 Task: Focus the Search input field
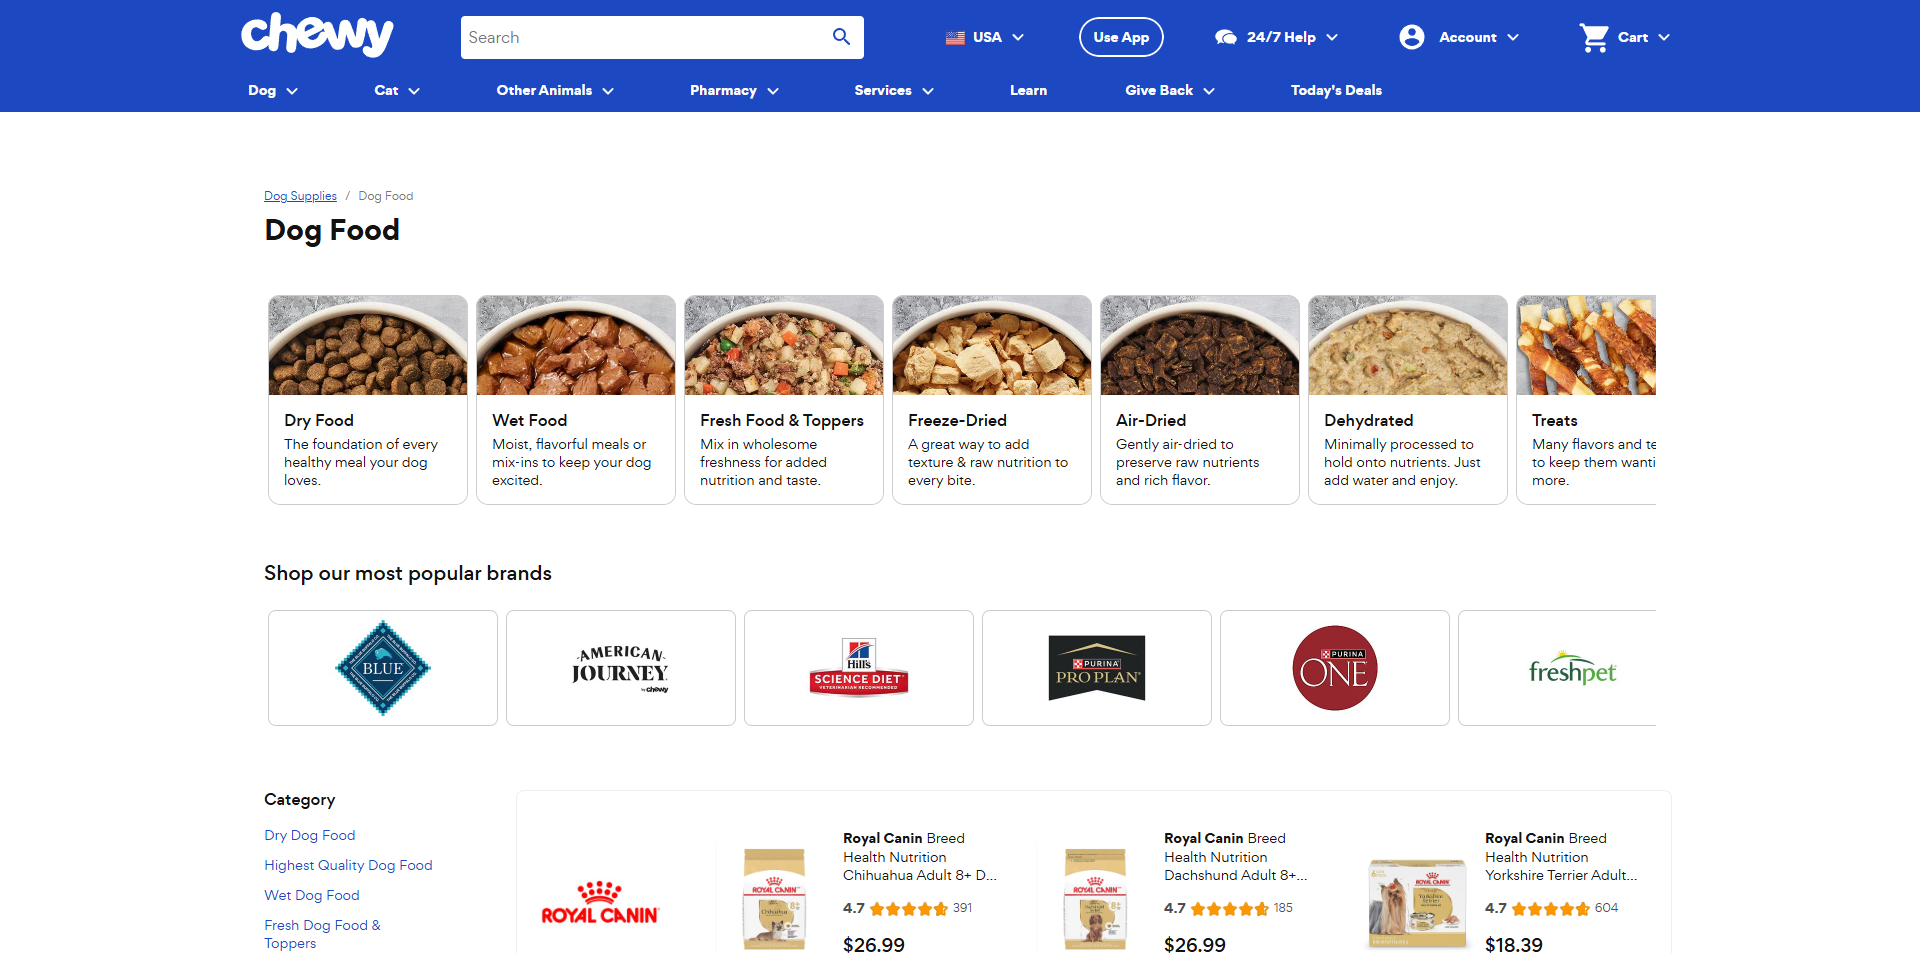645,37
